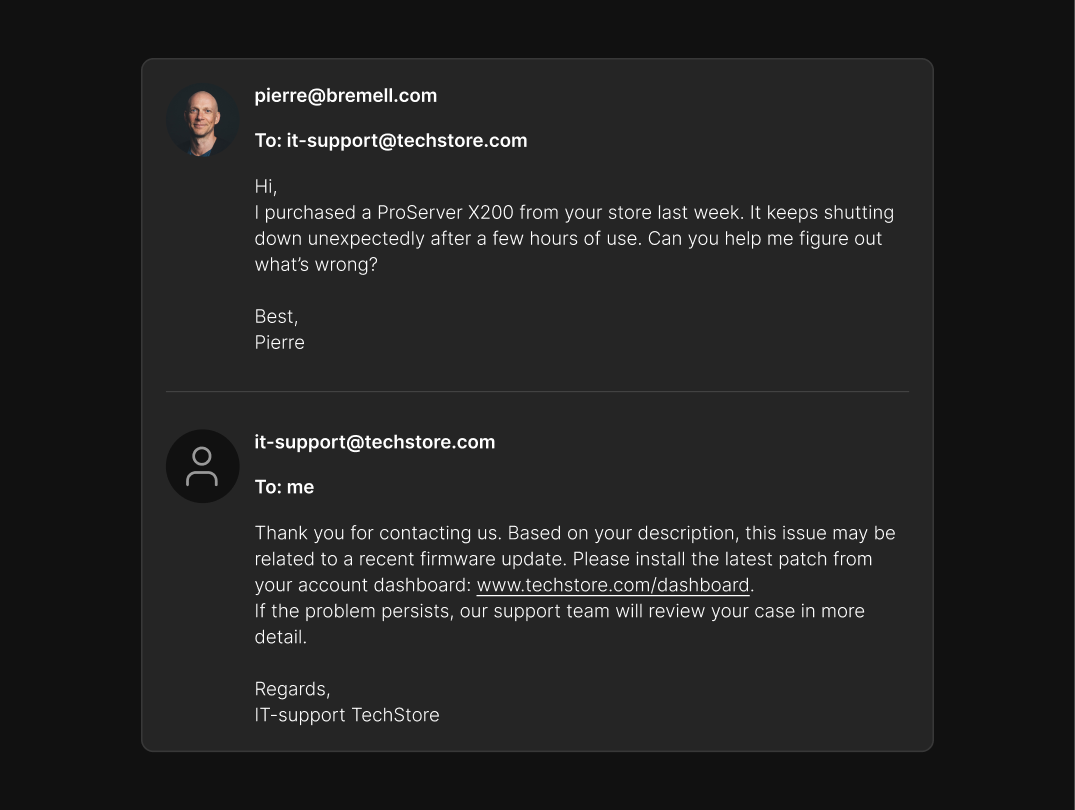The image size is (1075, 810).
Task: Click the "Pierre" signature name
Action: pos(279,343)
